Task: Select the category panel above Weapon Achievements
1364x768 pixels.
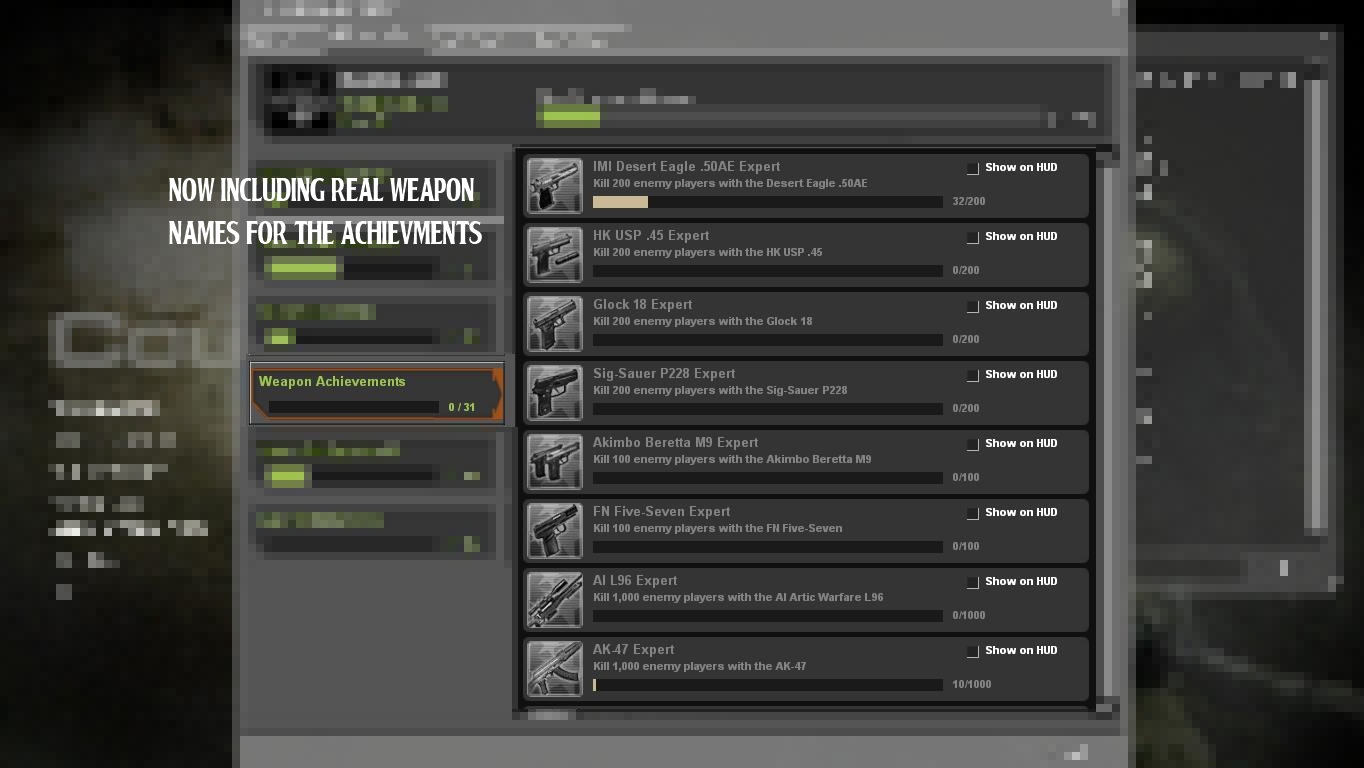Action: point(376,324)
